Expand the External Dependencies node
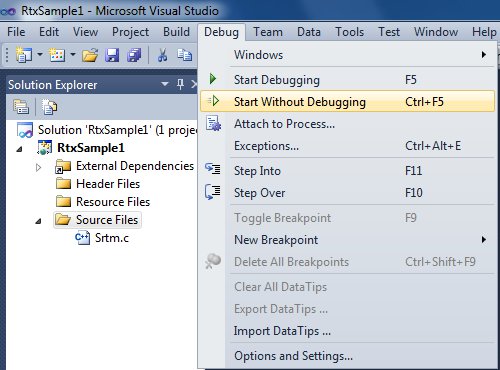Viewport: 500px width, 370px height. [x=38, y=167]
